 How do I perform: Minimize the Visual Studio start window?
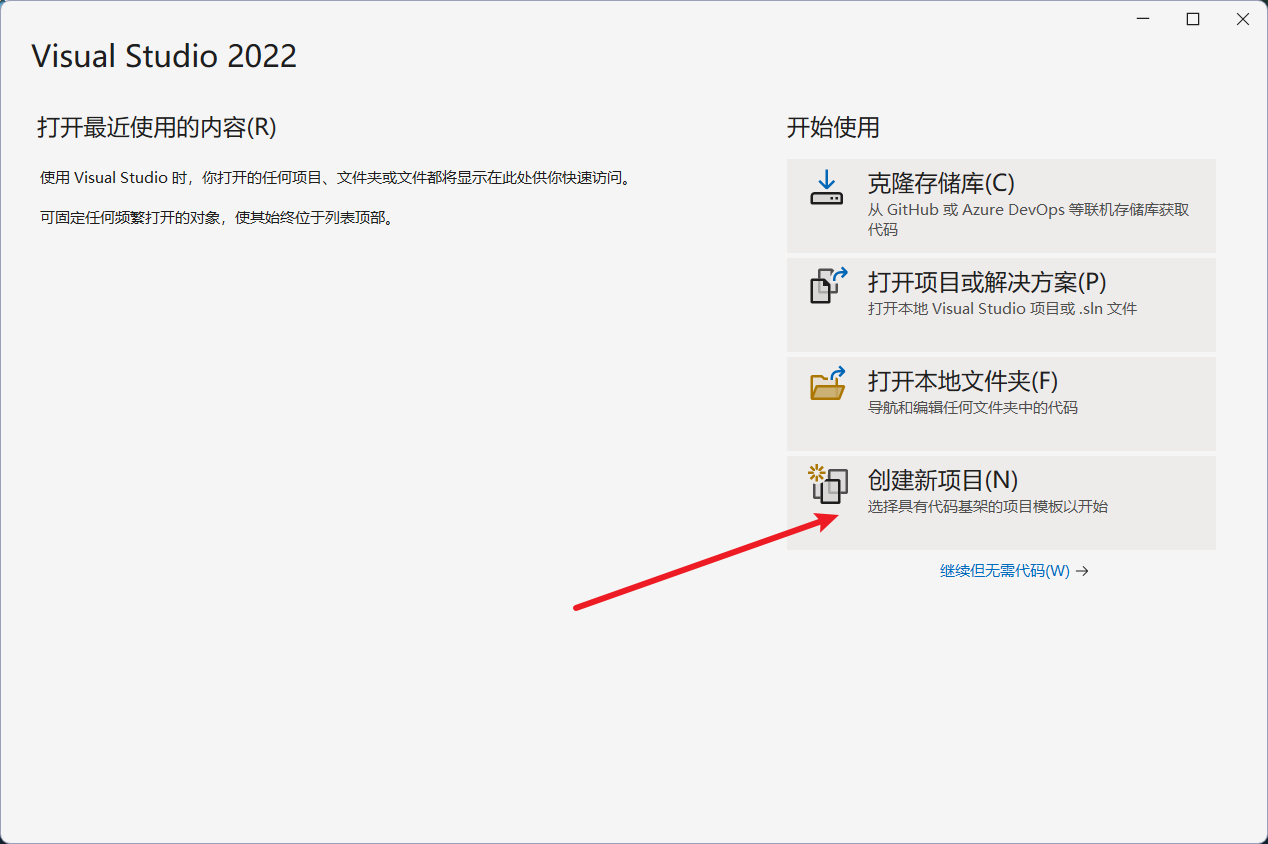pos(1142,19)
